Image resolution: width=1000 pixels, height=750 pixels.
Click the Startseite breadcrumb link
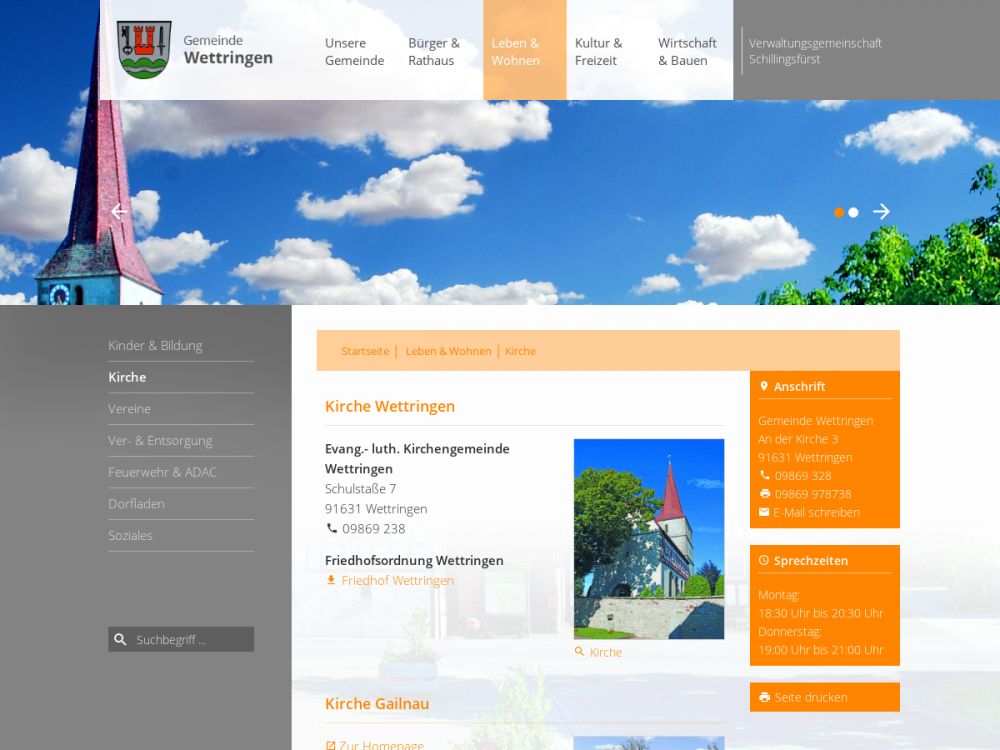[365, 351]
